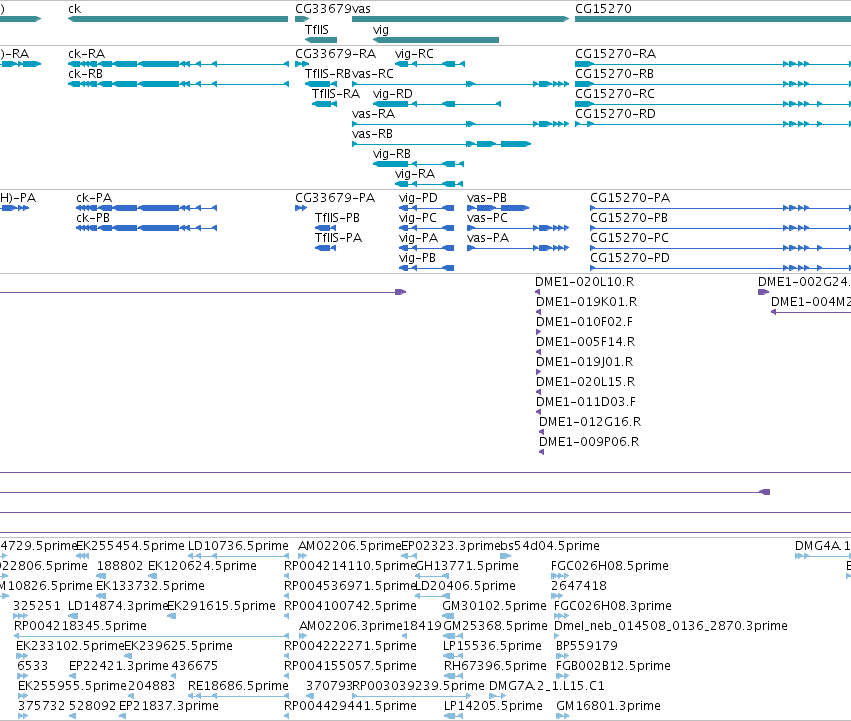Select the vas-PA protein label
This screenshot has width=851, height=721.
[x=488, y=238]
